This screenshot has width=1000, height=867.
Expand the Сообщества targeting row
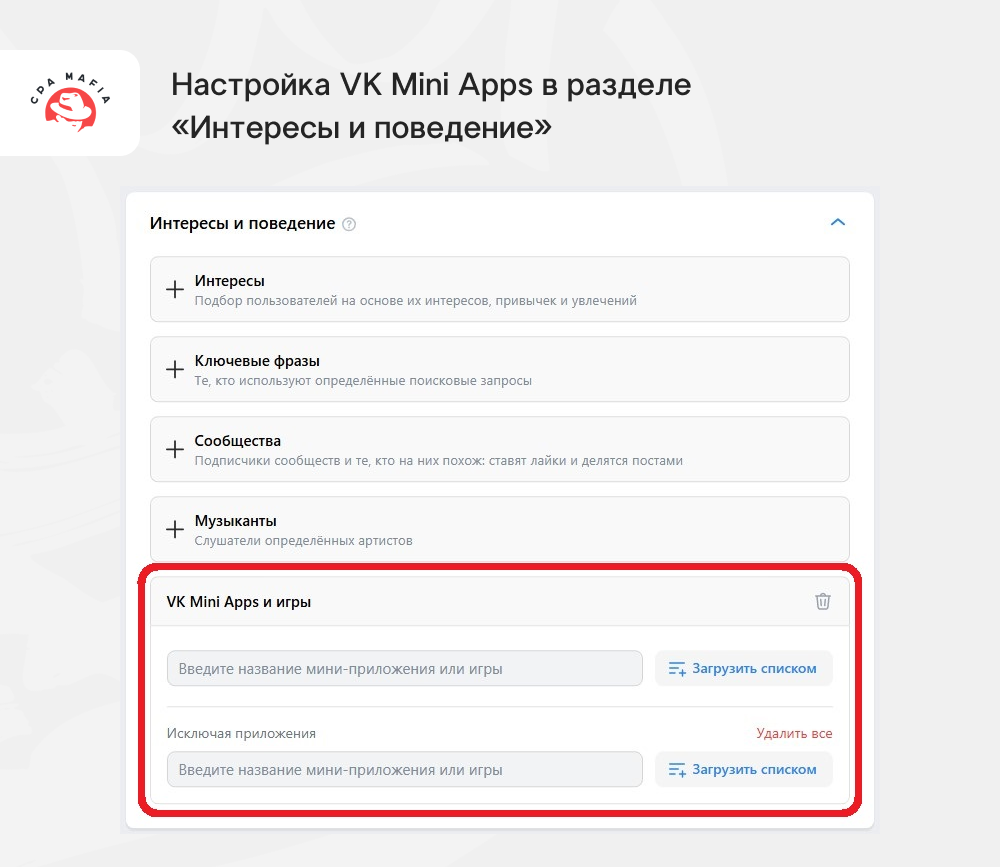click(499, 449)
